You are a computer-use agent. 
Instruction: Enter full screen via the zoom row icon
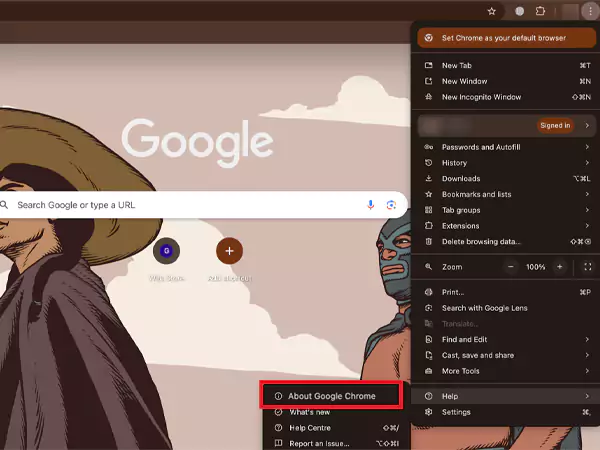click(588, 267)
